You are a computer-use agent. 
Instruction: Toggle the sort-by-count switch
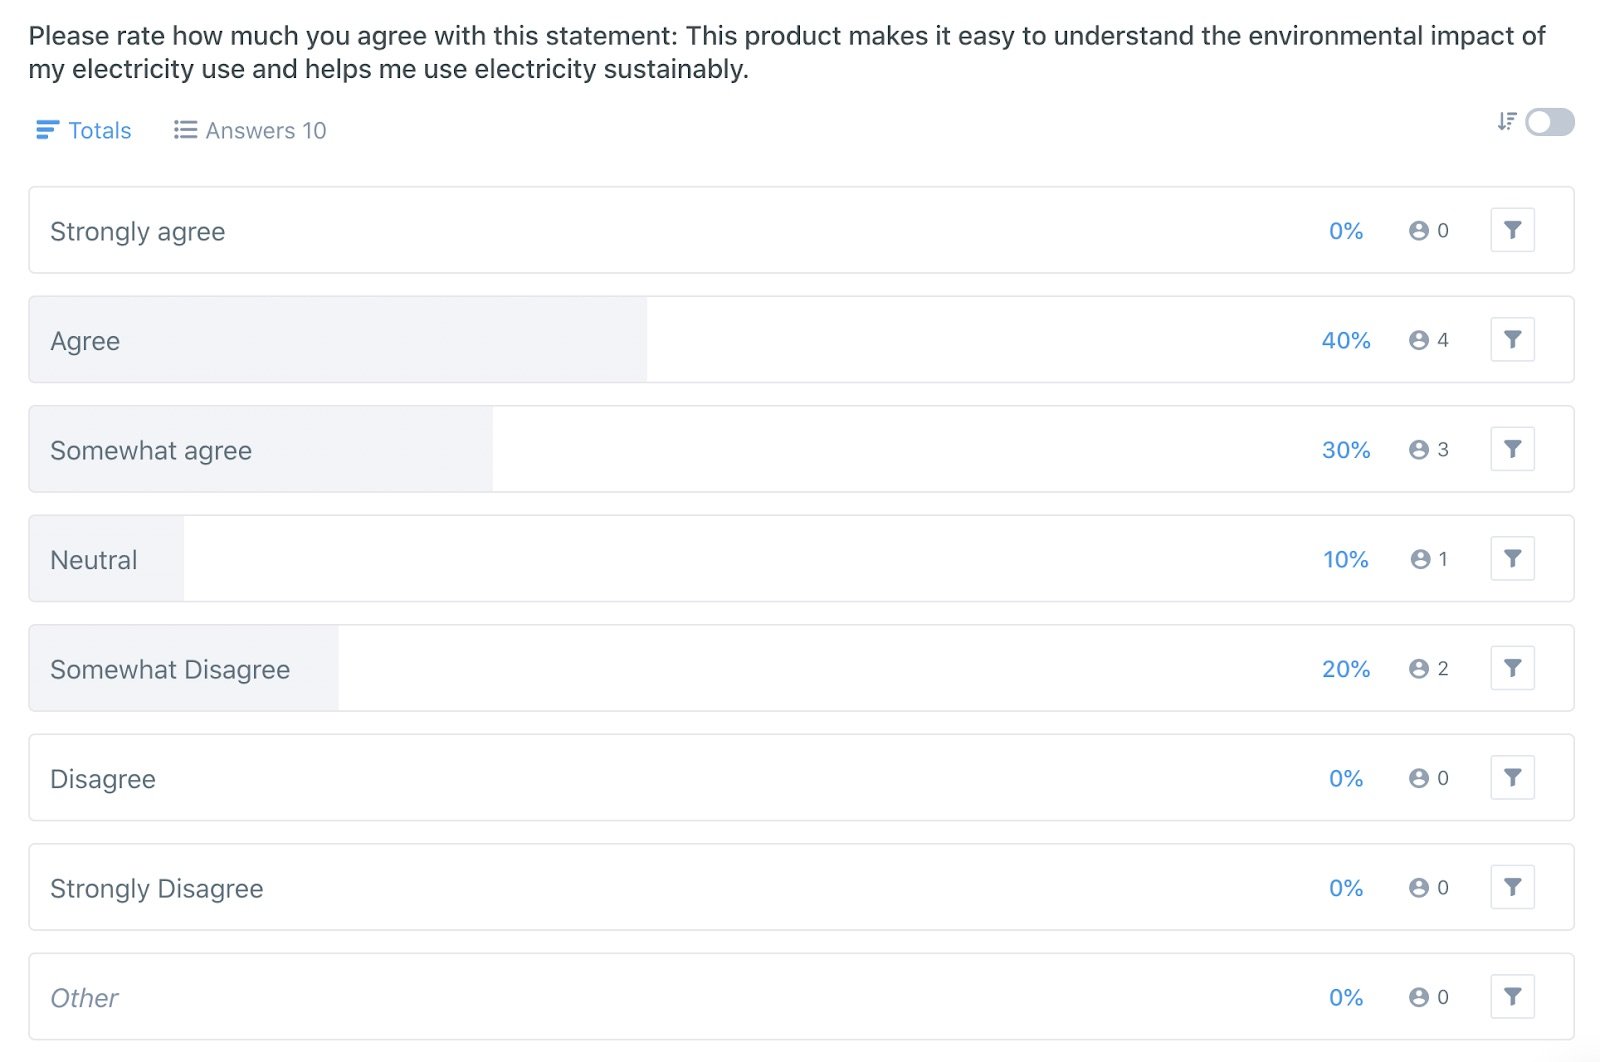1550,122
